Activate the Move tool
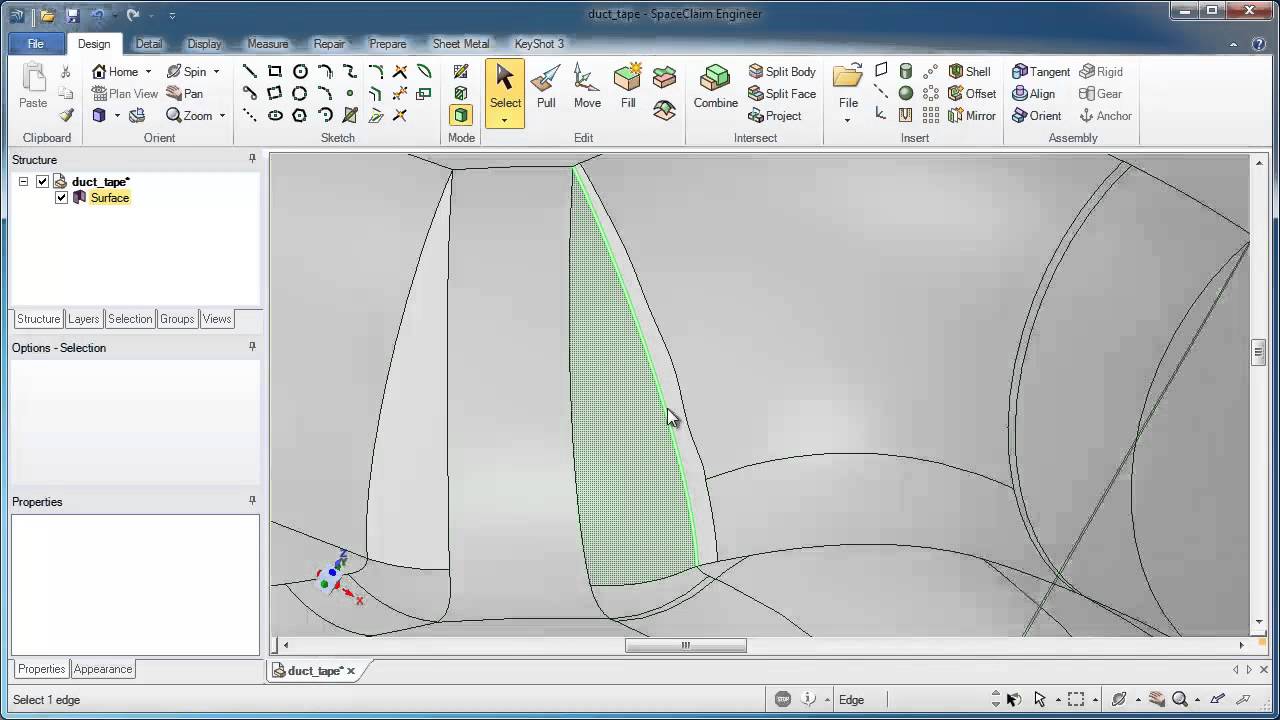Screen dimensions: 1280x720 [x=587, y=87]
